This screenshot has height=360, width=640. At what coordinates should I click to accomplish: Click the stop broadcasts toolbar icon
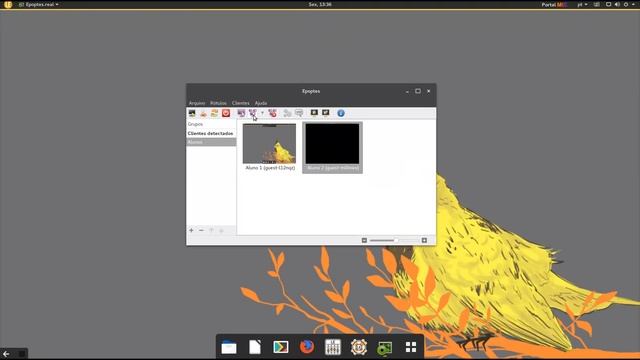coord(272,113)
